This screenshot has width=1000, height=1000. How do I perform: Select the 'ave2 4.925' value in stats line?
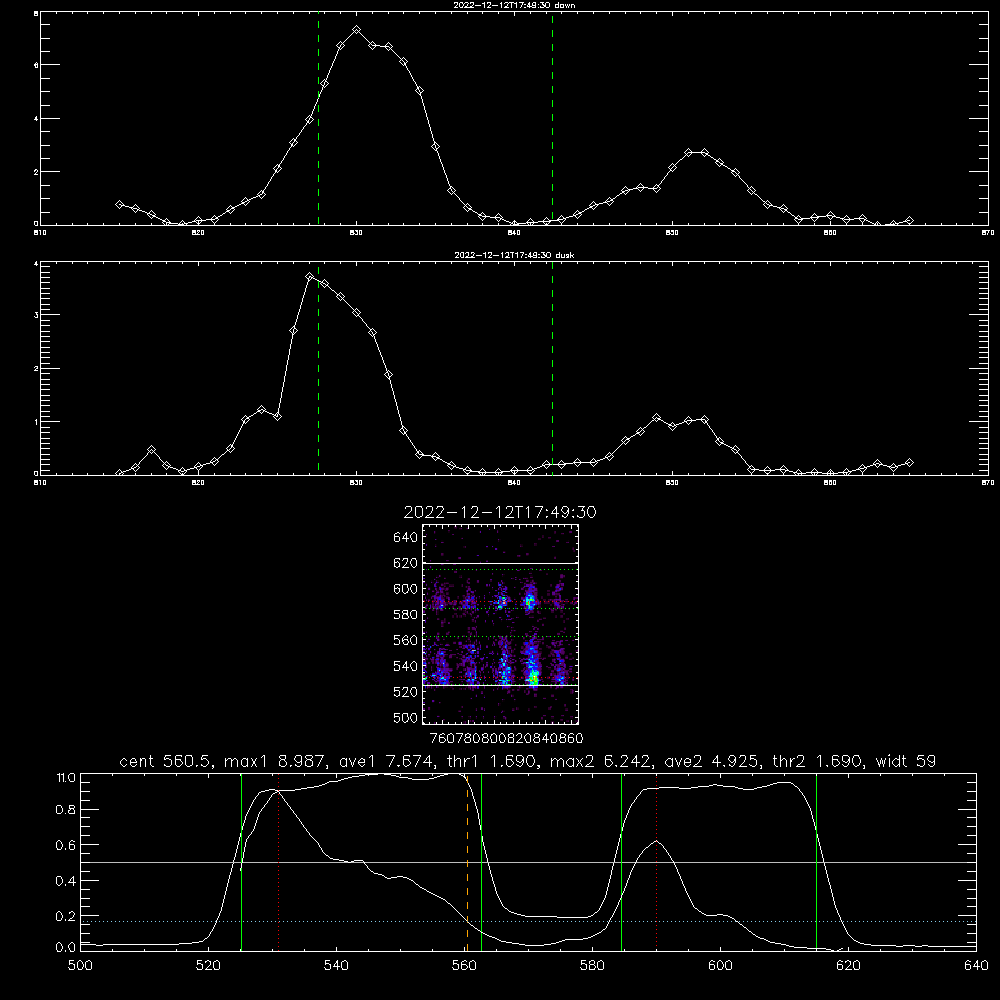pos(710,761)
